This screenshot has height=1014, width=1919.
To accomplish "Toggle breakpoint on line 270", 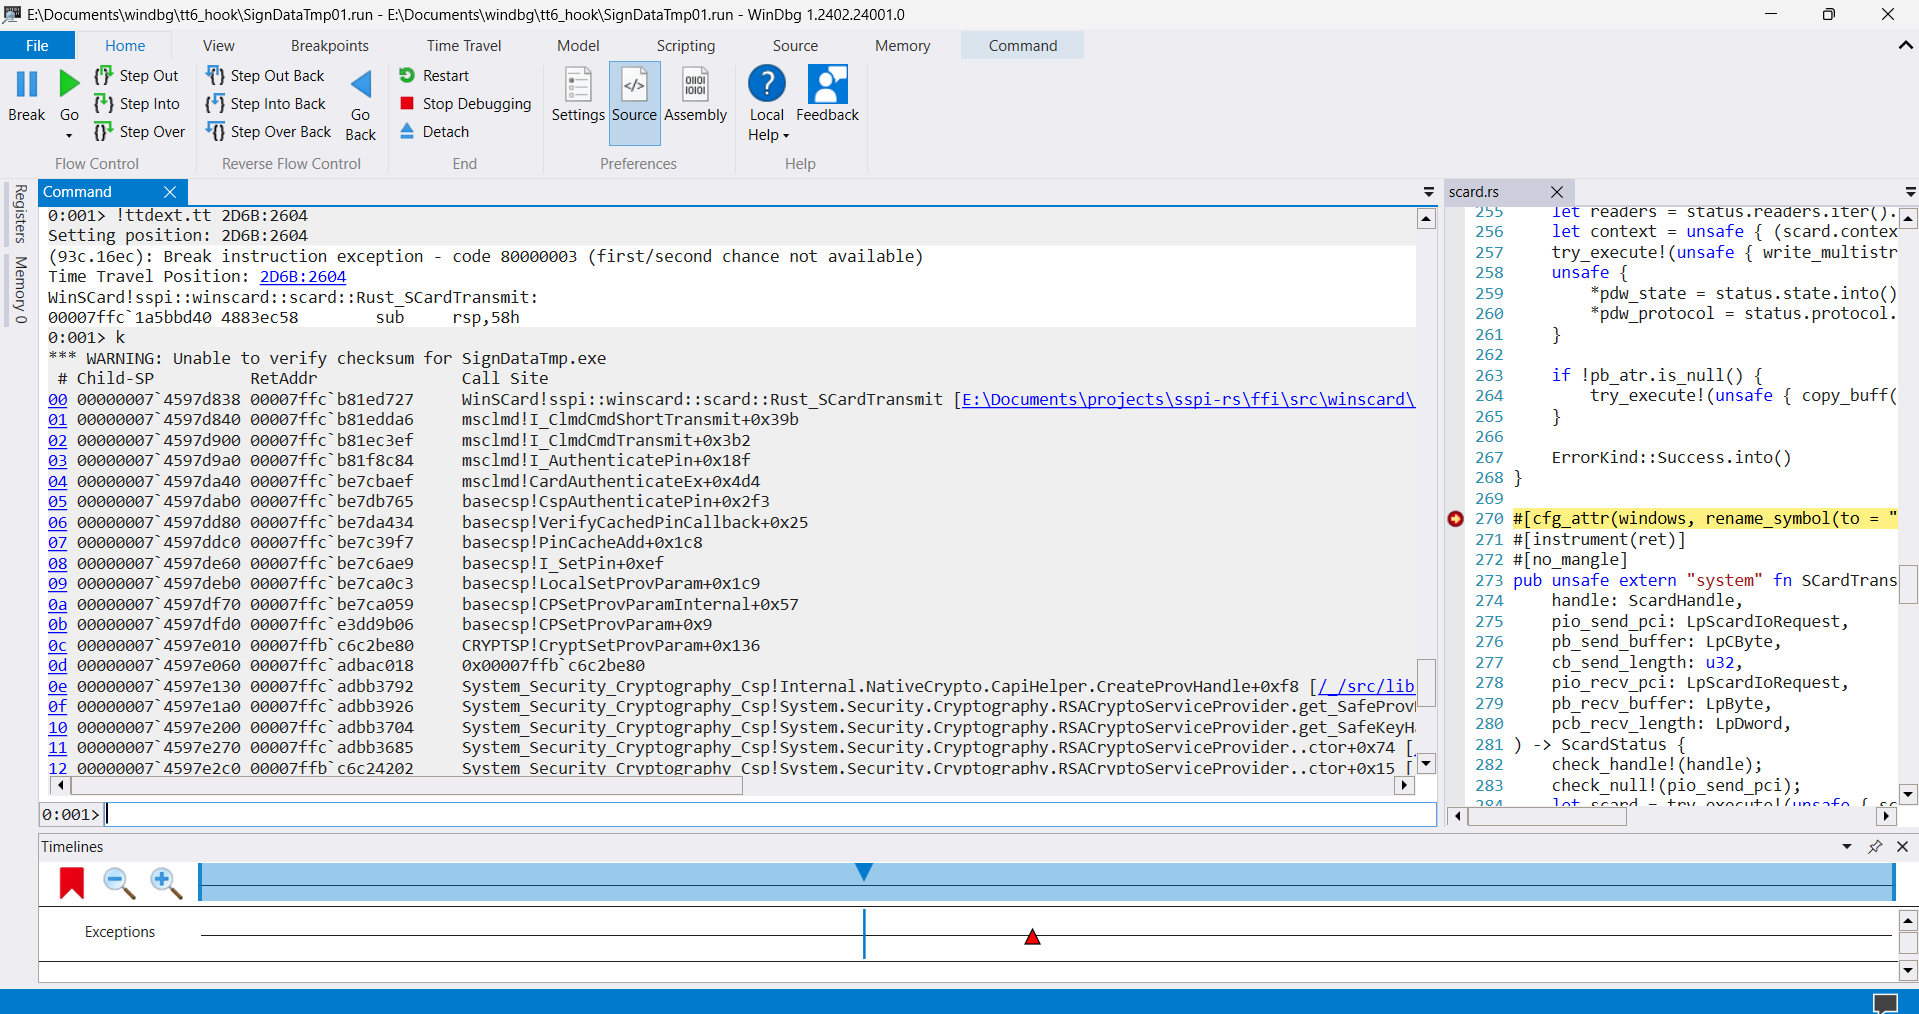I will pyautogui.click(x=1455, y=519).
